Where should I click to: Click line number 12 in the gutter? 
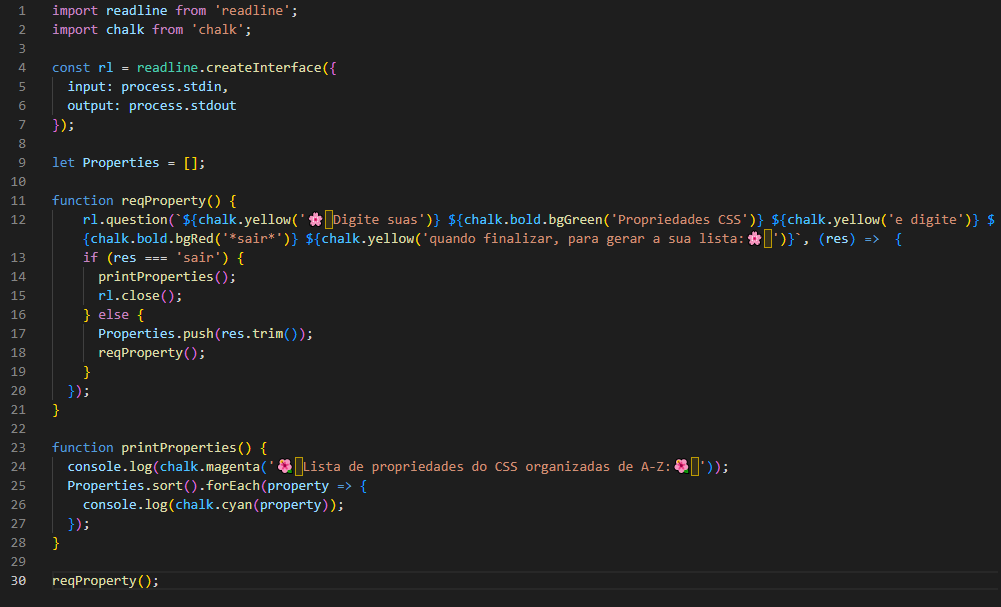pyautogui.click(x=18, y=218)
